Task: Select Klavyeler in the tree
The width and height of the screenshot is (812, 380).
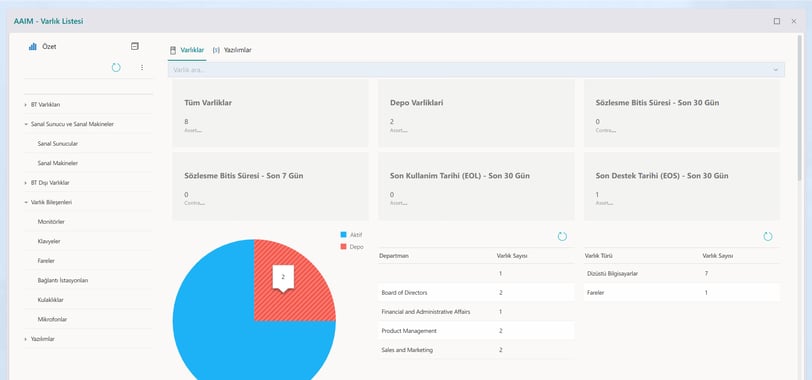Action: [49, 241]
